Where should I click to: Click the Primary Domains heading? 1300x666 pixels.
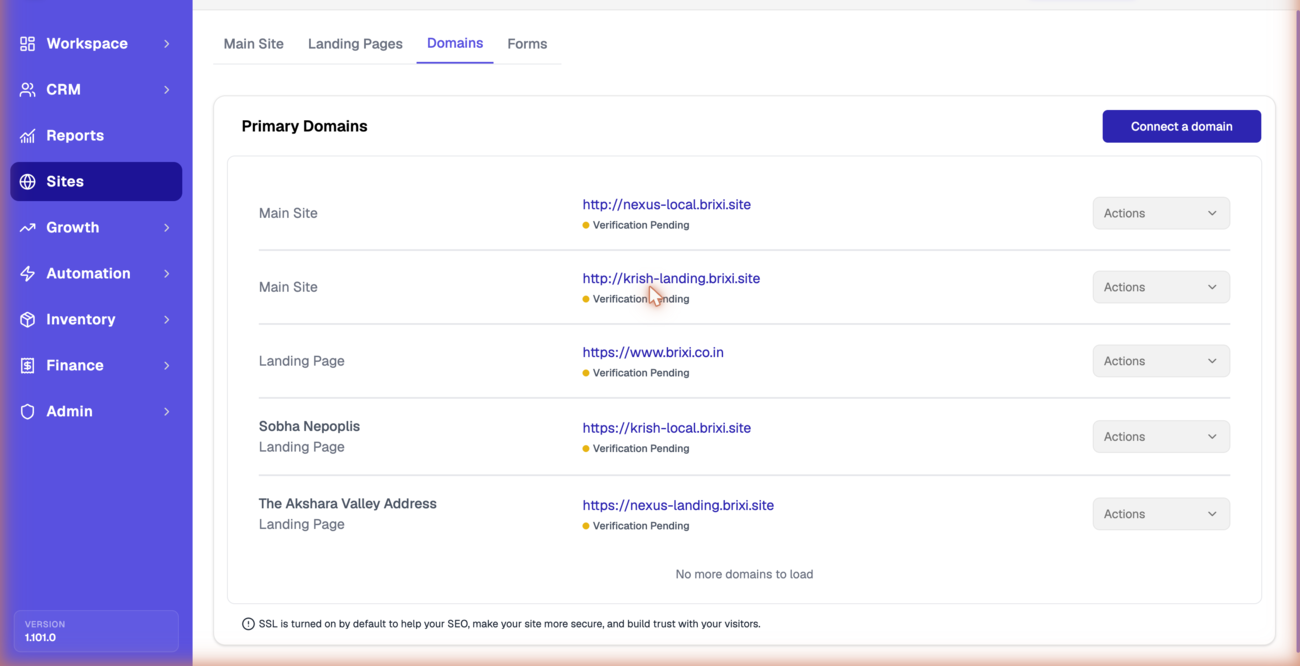coord(304,126)
